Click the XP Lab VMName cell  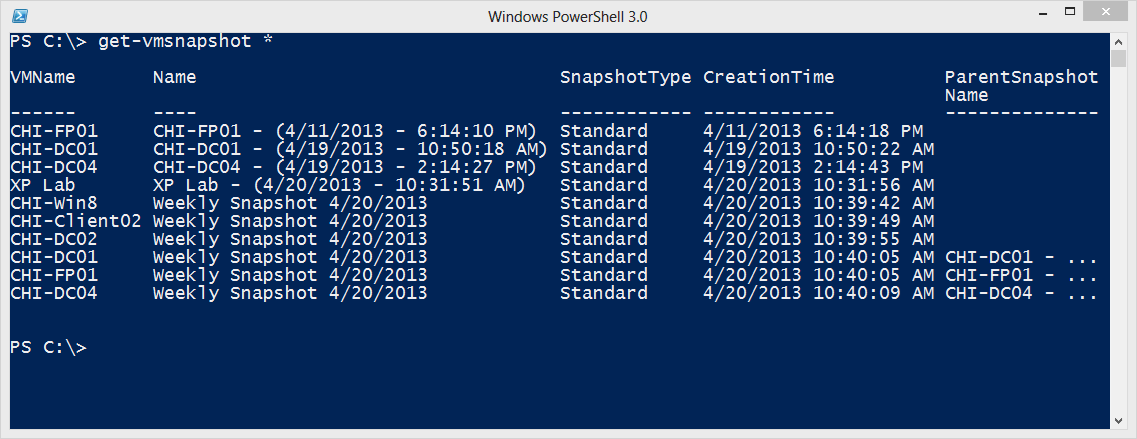click(x=43, y=185)
